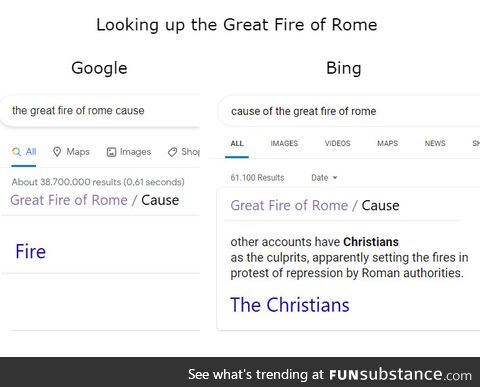Open Bing's Great Fire of Rome link
The height and width of the screenshot is (387, 480).
[289, 205]
